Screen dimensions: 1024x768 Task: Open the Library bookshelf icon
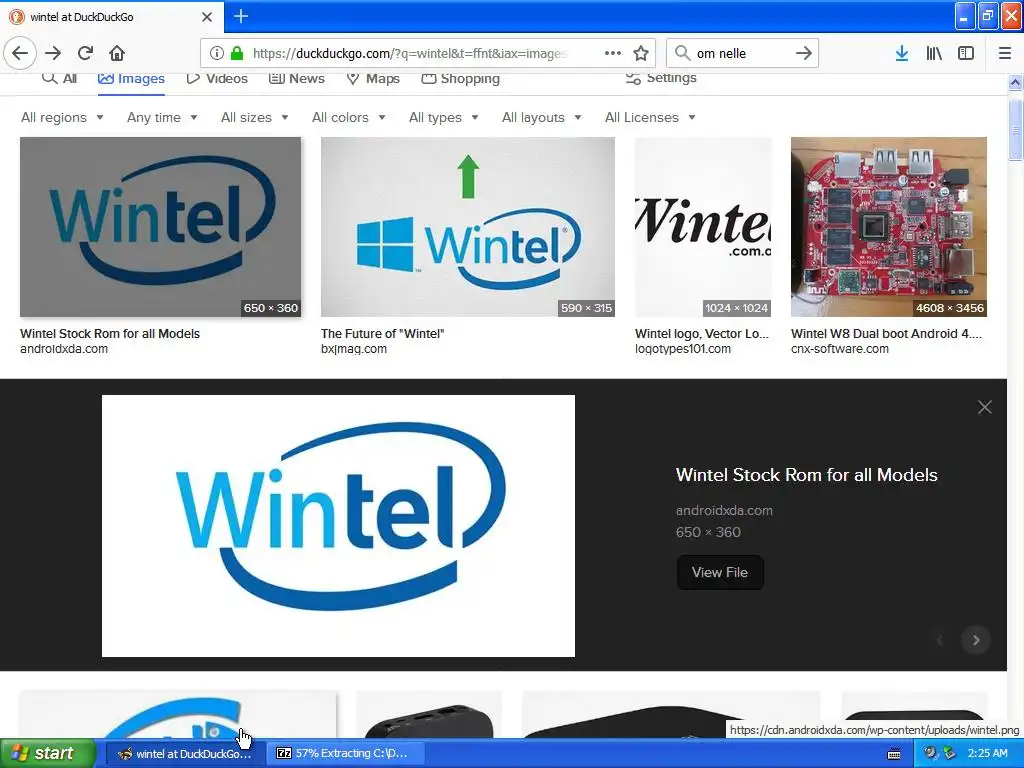(934, 53)
